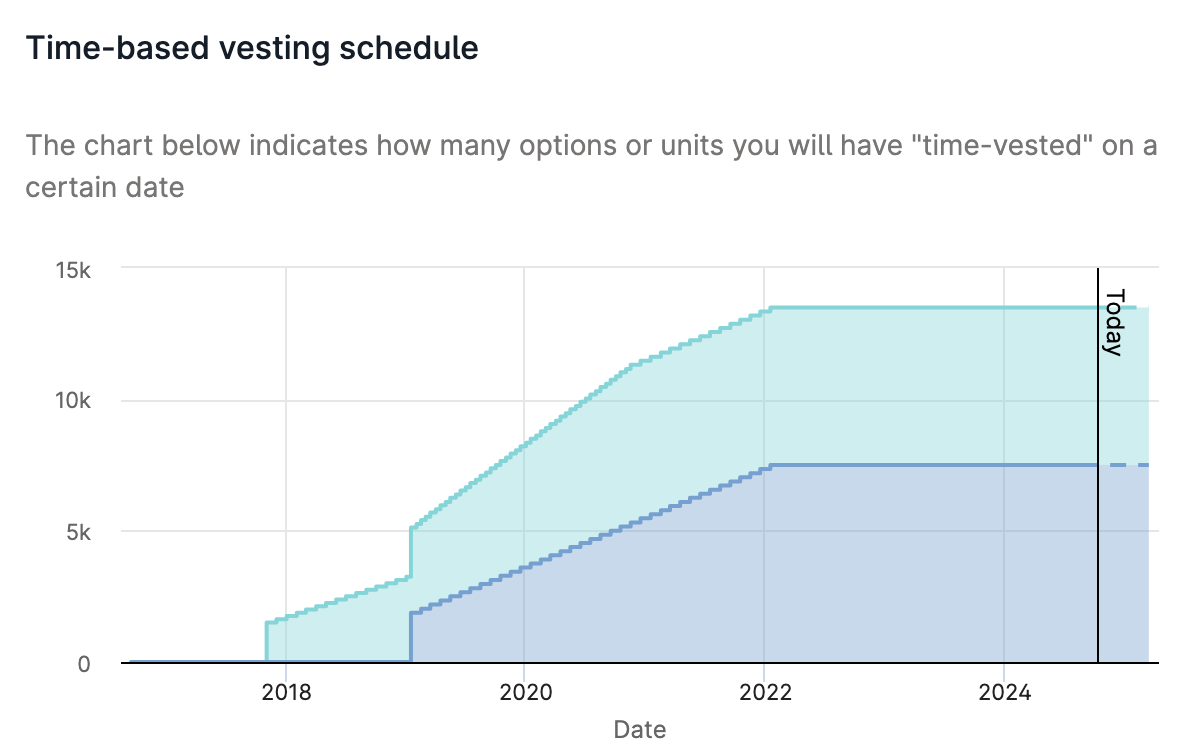
Task: Click the rotated "Today" label text
Action: (1114, 322)
